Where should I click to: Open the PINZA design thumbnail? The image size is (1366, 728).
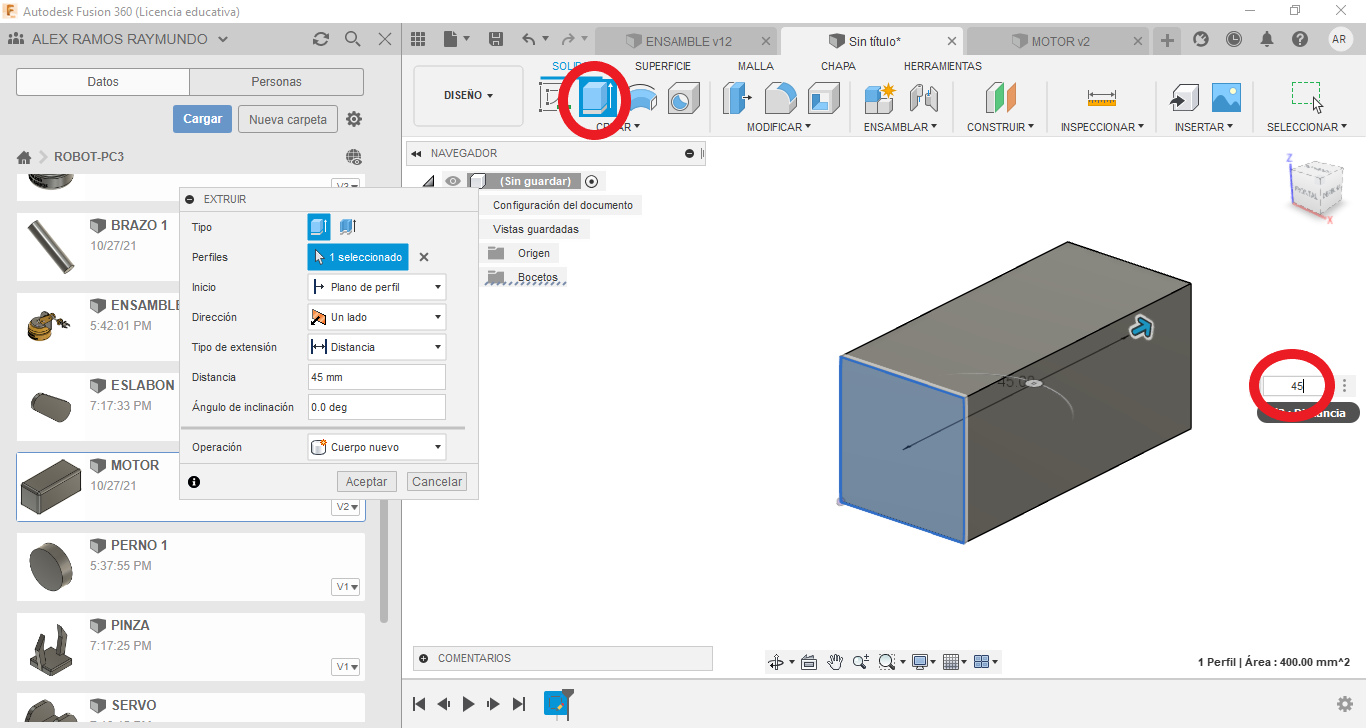[x=50, y=650]
